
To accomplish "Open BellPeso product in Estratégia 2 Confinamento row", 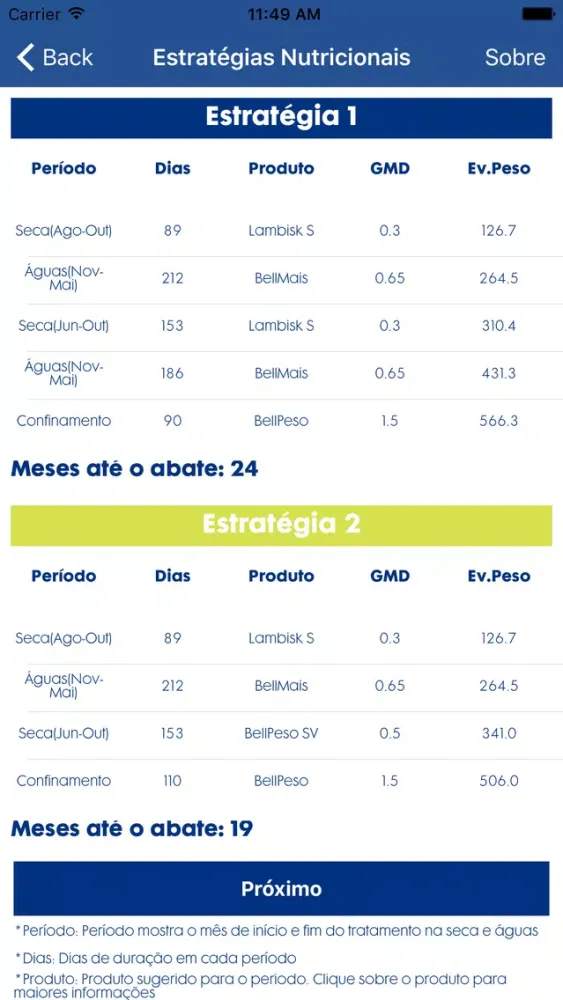I will pyautogui.click(x=281, y=781).
